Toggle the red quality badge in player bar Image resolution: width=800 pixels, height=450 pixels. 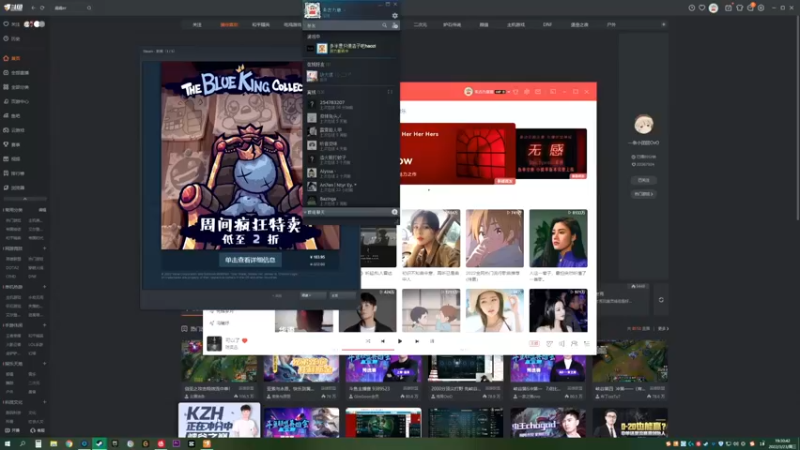point(534,344)
